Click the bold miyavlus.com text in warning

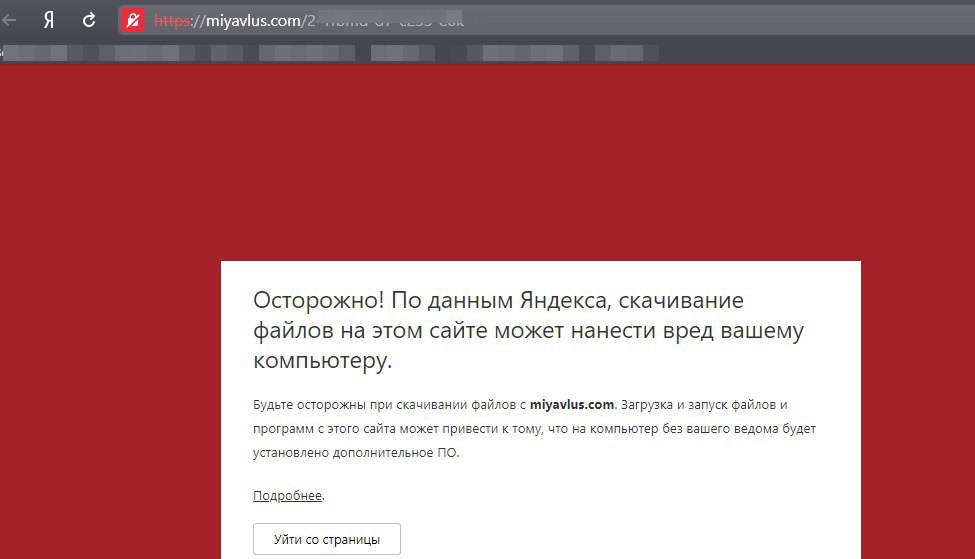[x=571, y=405]
